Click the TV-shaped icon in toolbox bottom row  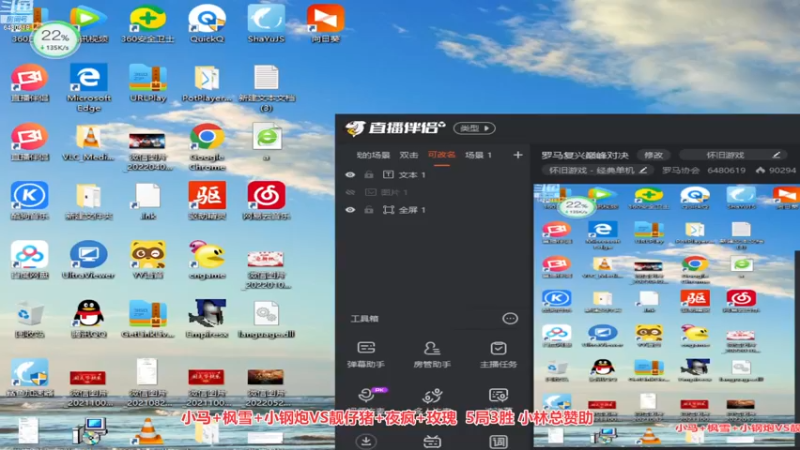point(432,441)
